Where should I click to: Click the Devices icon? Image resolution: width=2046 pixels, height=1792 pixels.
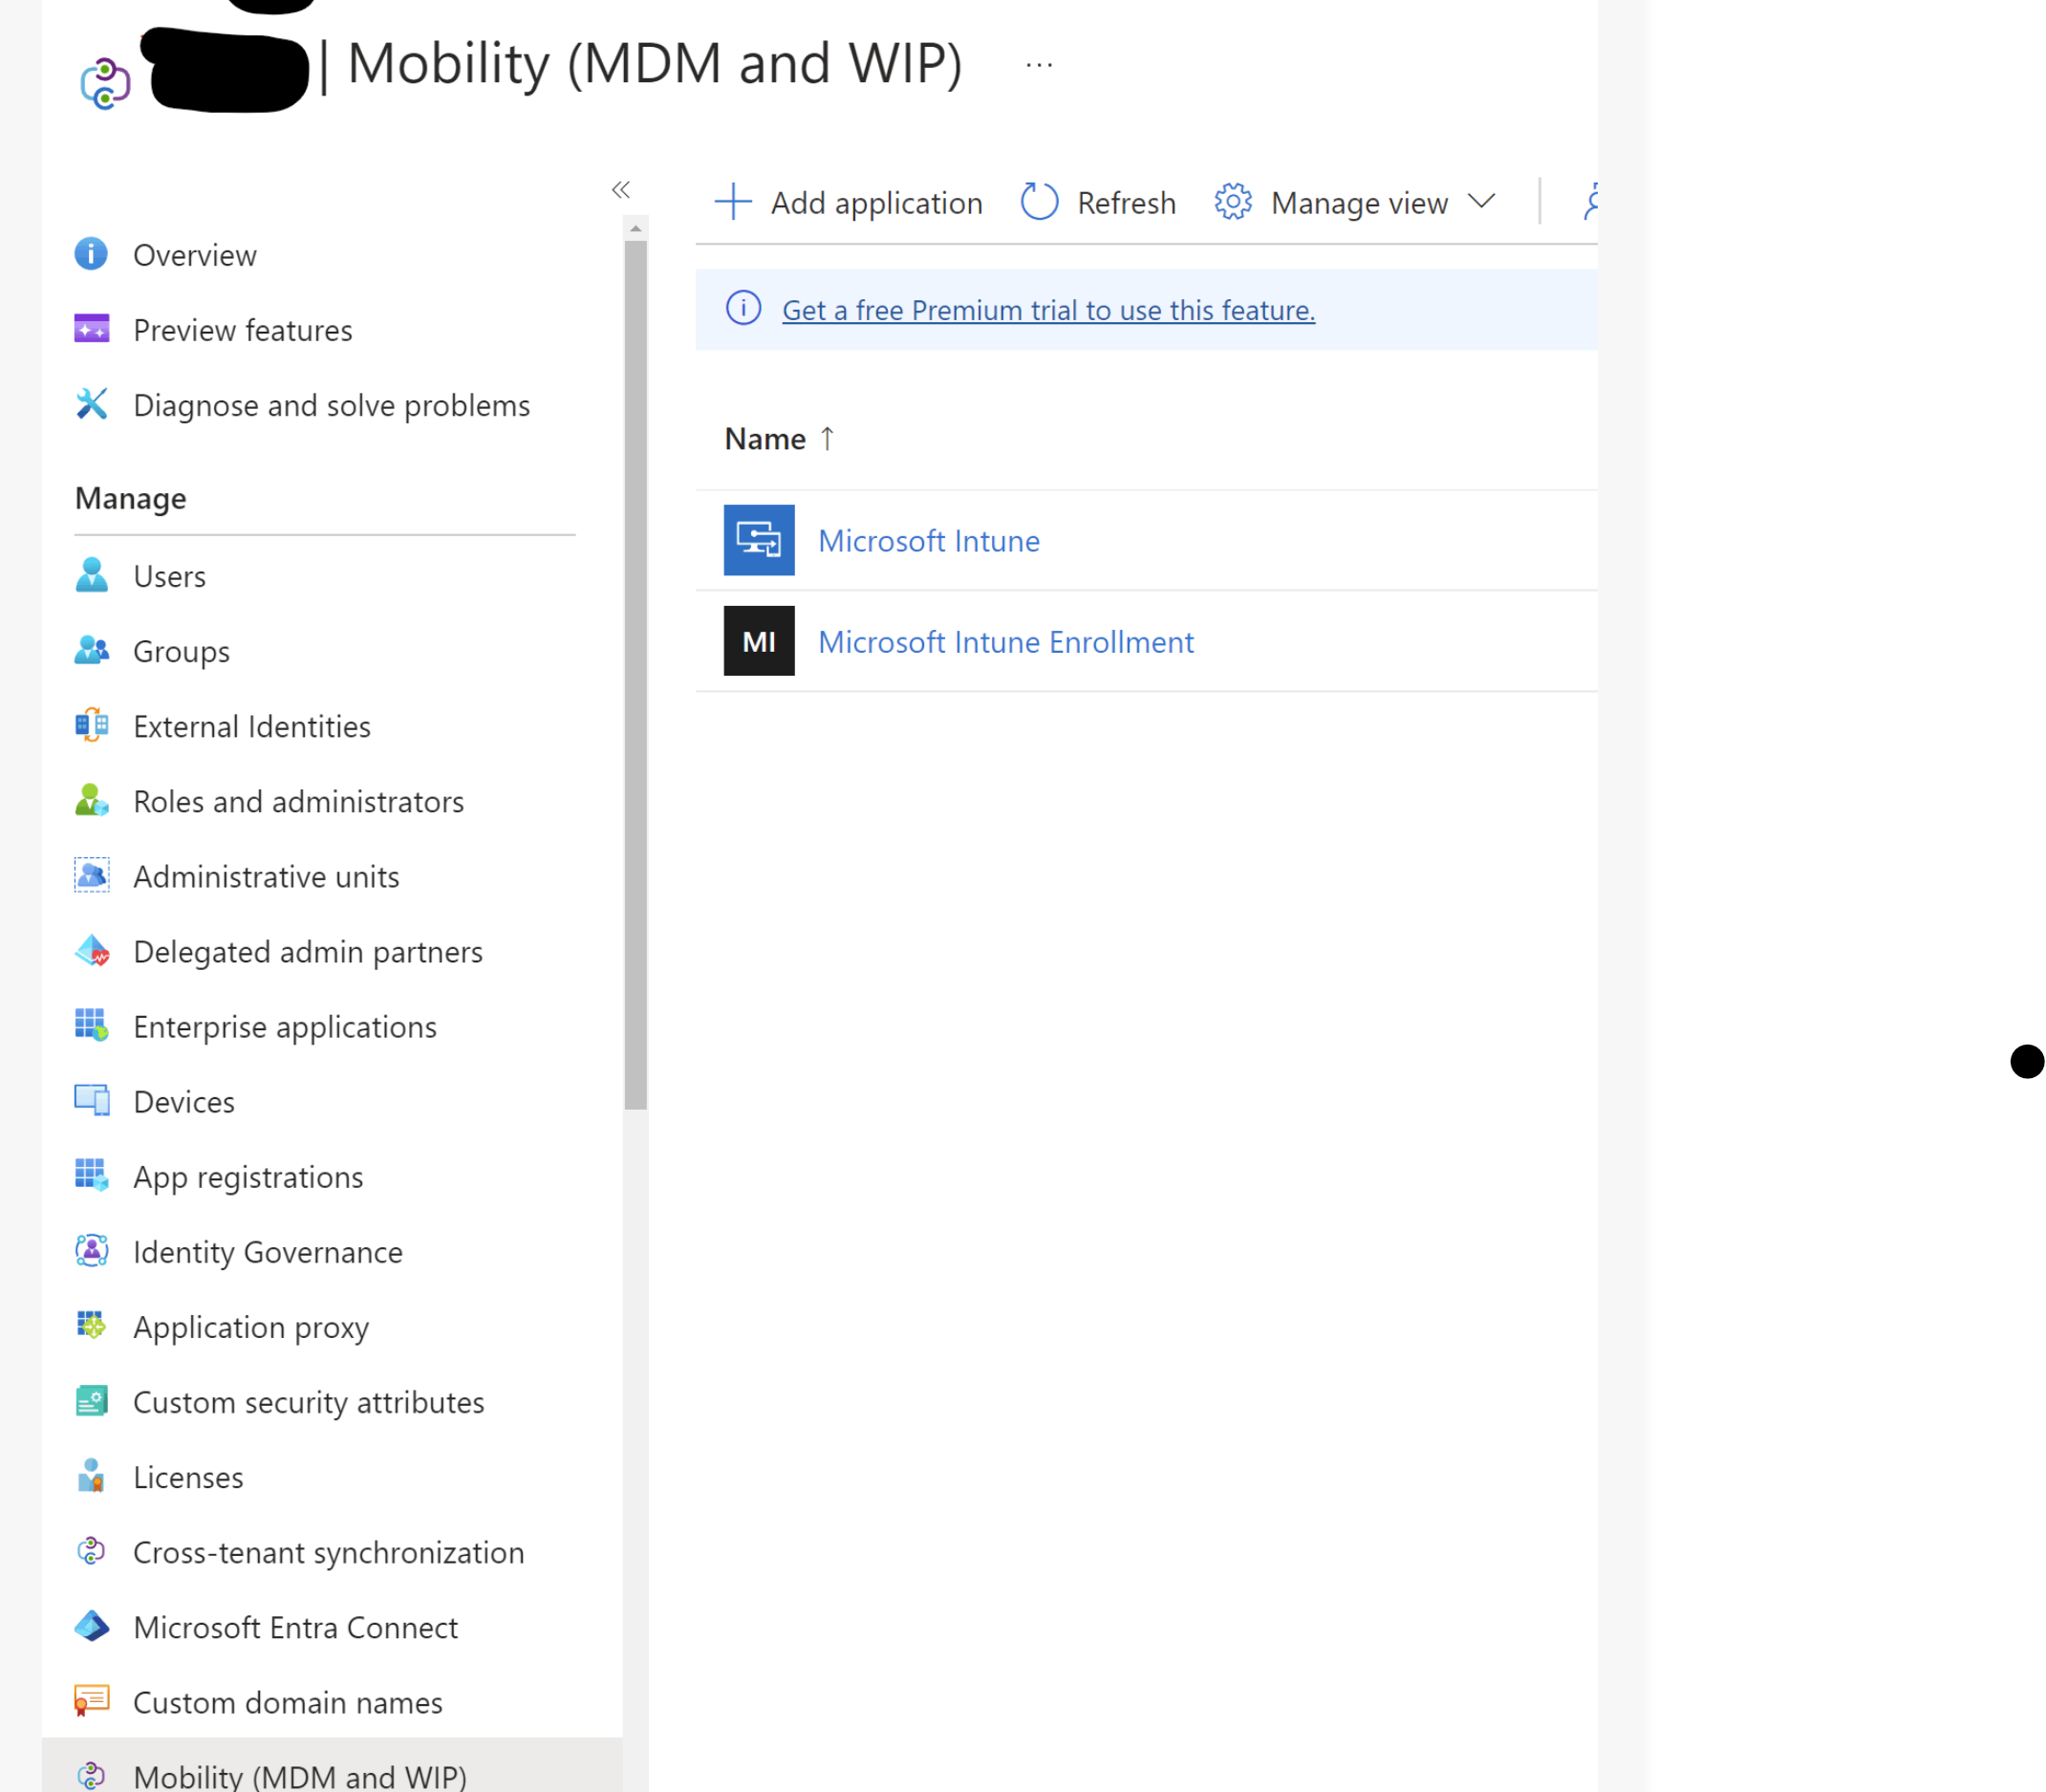pyautogui.click(x=91, y=1100)
